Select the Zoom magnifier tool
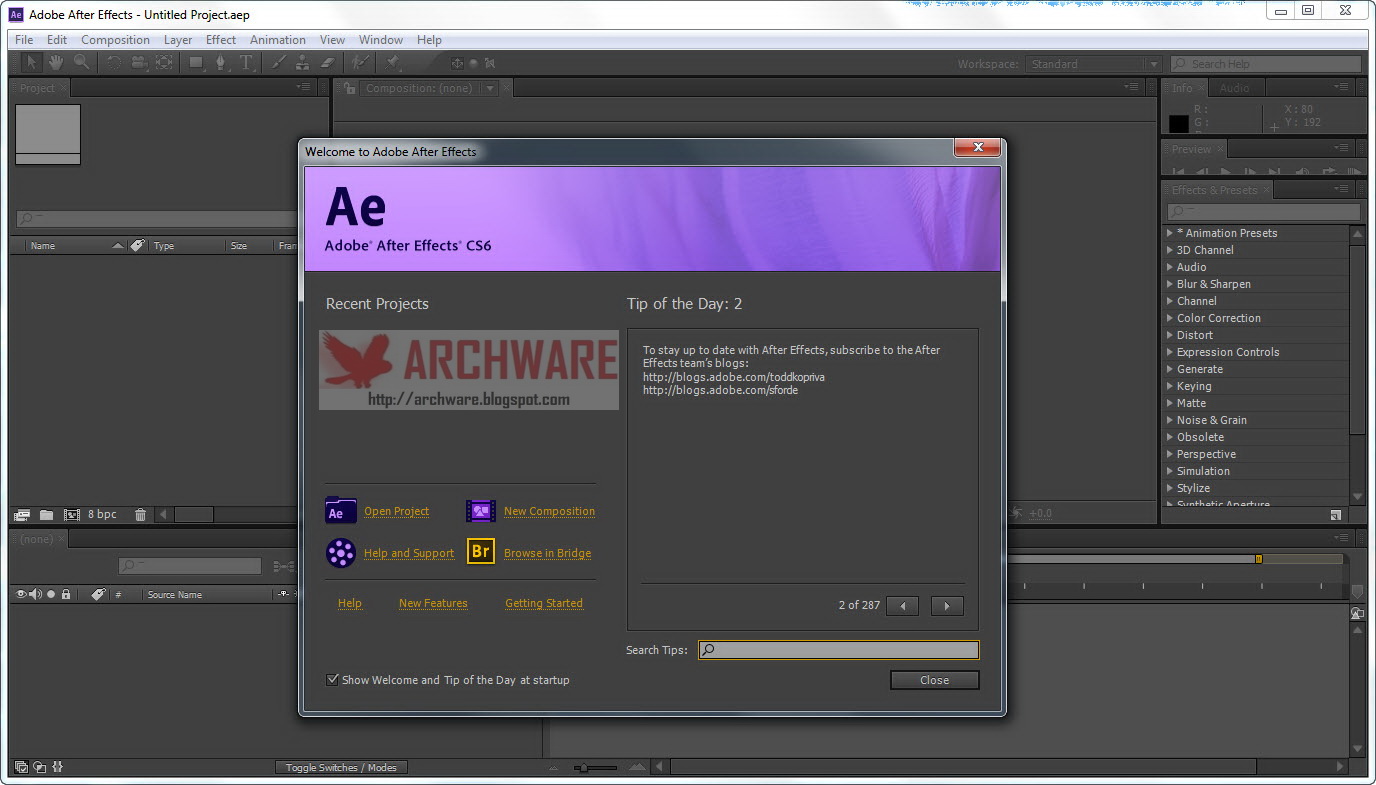The image size is (1376, 785). coord(81,63)
